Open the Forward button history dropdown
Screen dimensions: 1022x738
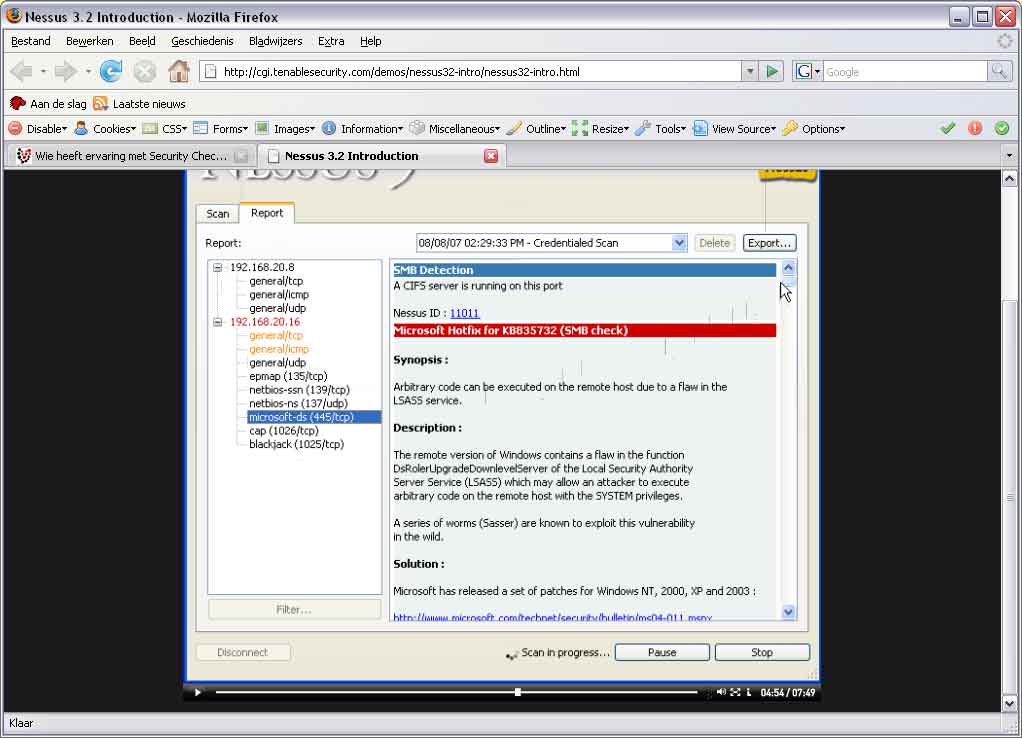click(x=87, y=71)
